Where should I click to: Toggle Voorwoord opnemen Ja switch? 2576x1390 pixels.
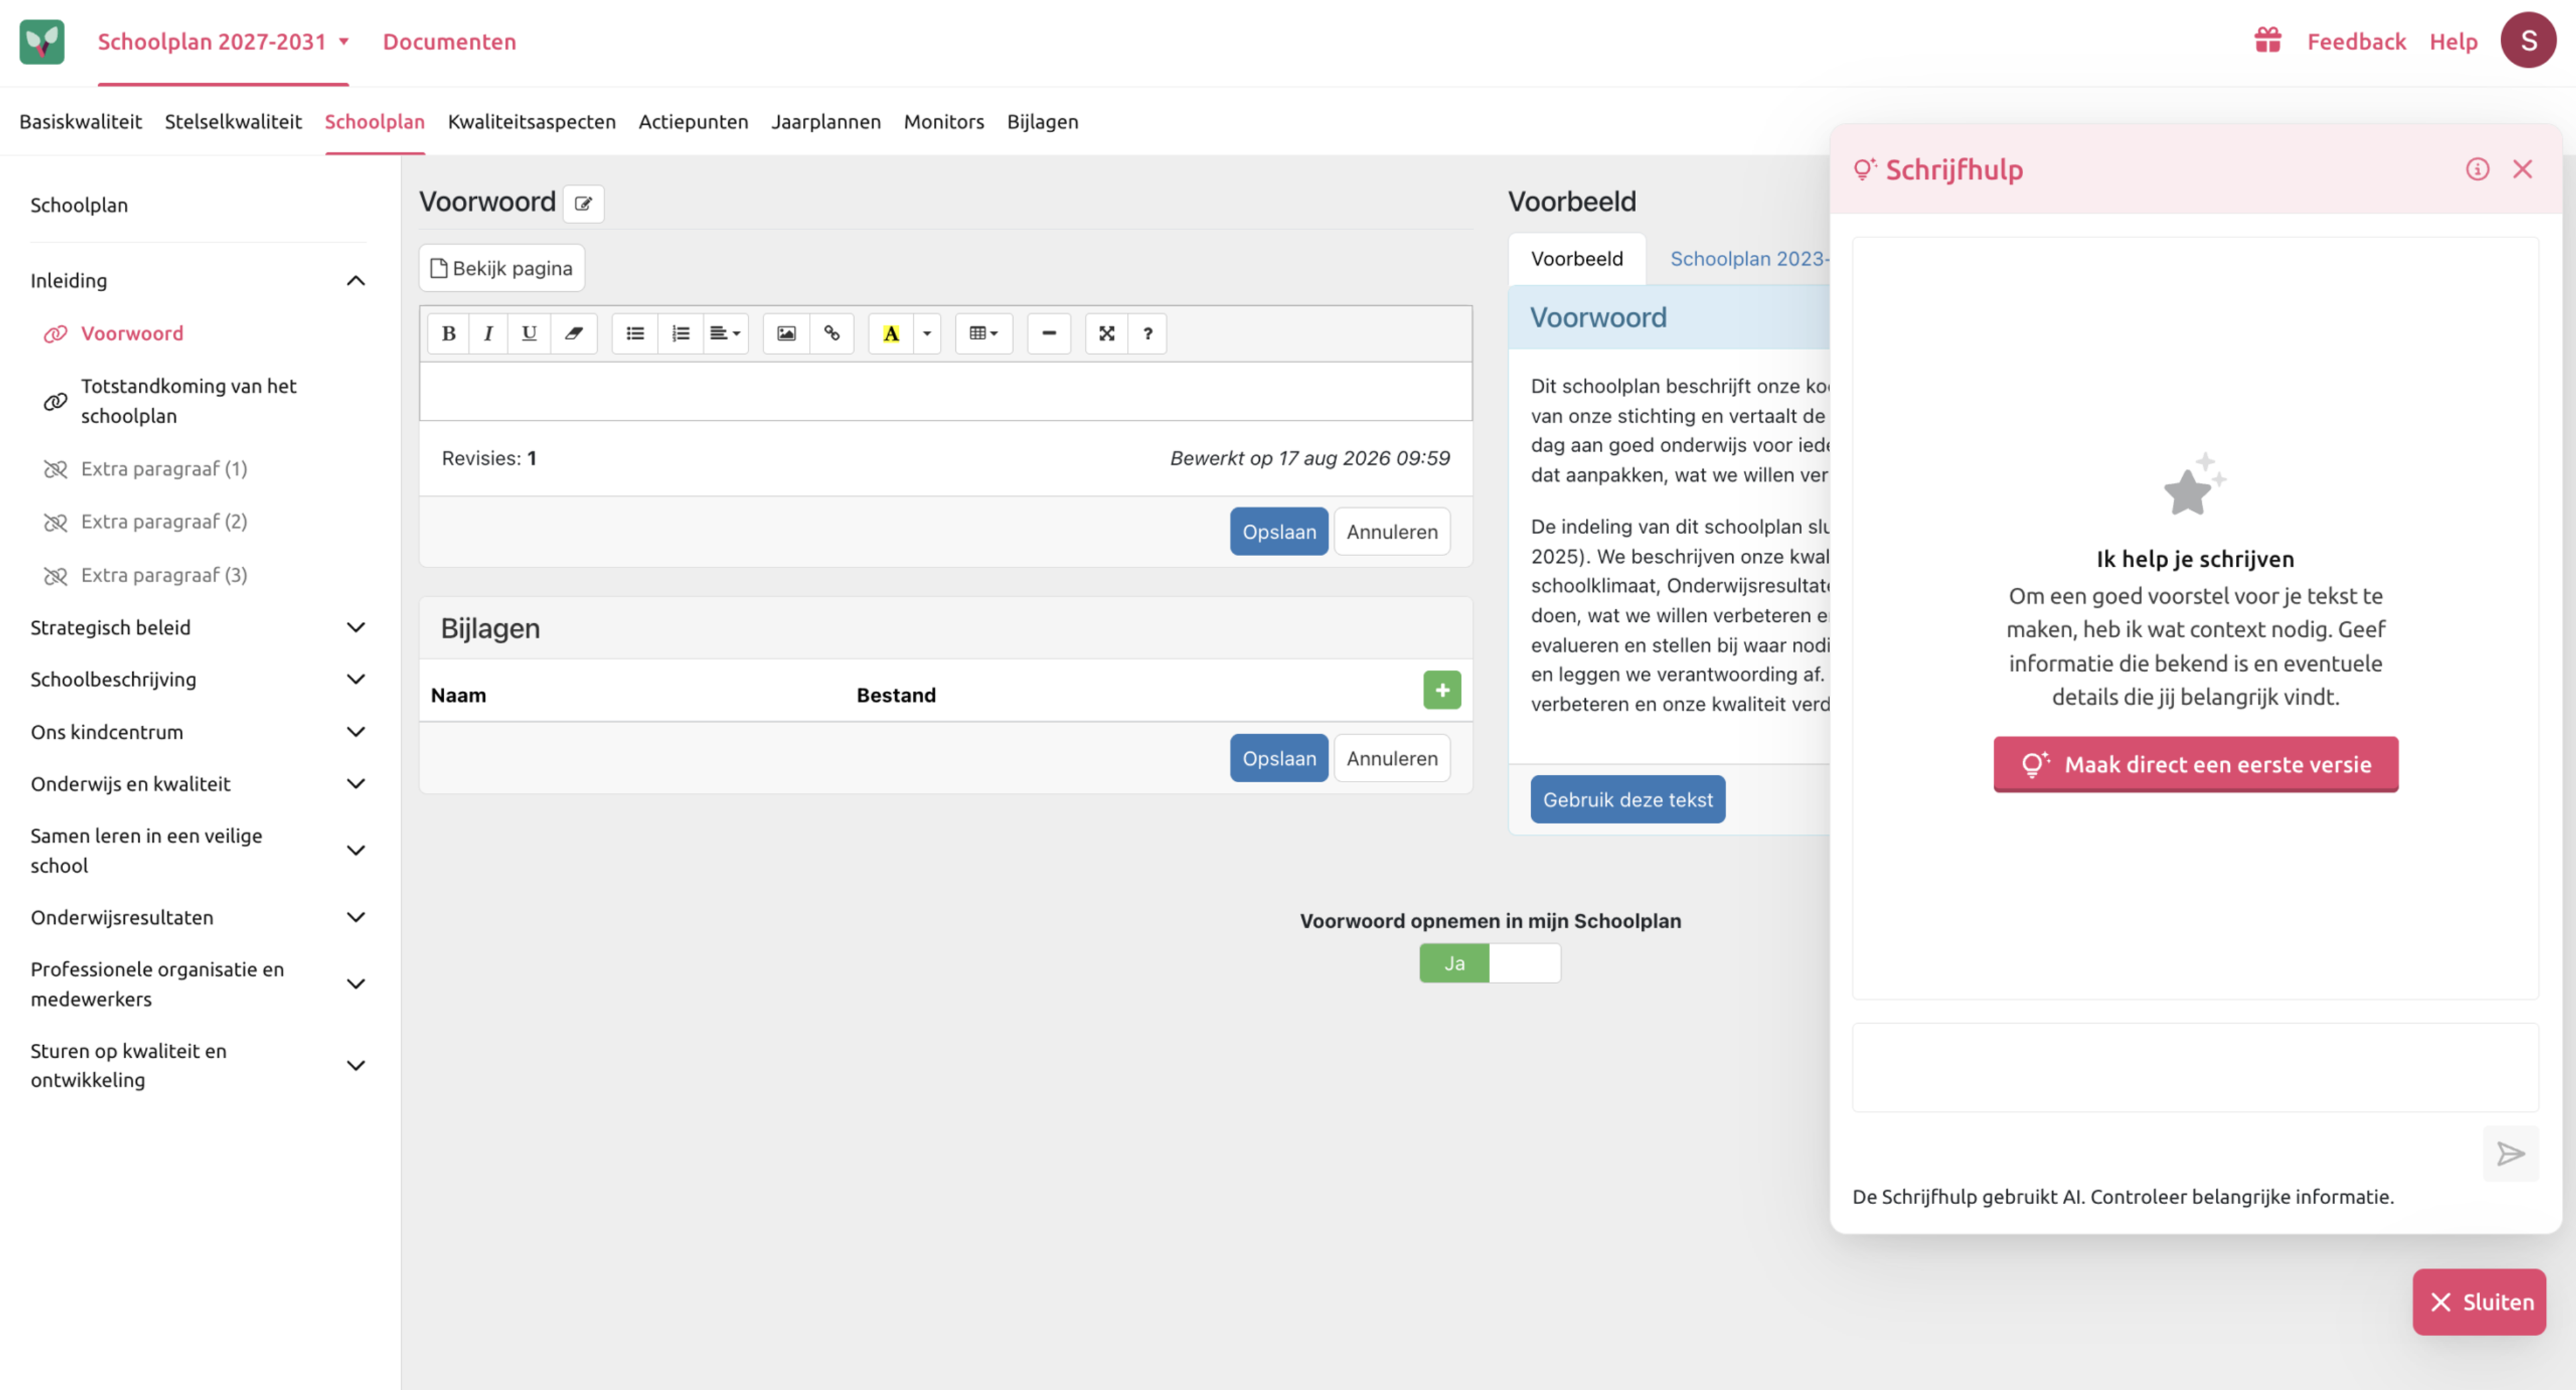[x=1489, y=963]
